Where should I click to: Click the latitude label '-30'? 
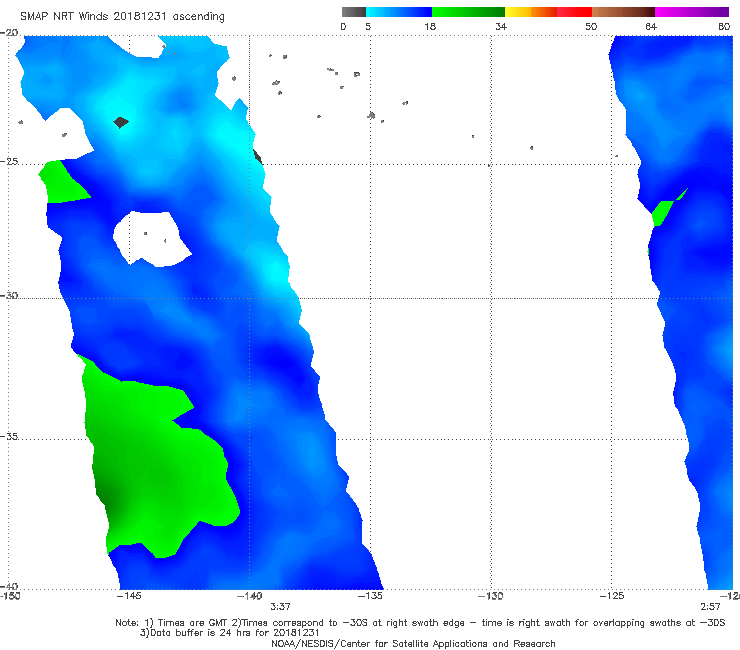pyautogui.click(x=9, y=295)
